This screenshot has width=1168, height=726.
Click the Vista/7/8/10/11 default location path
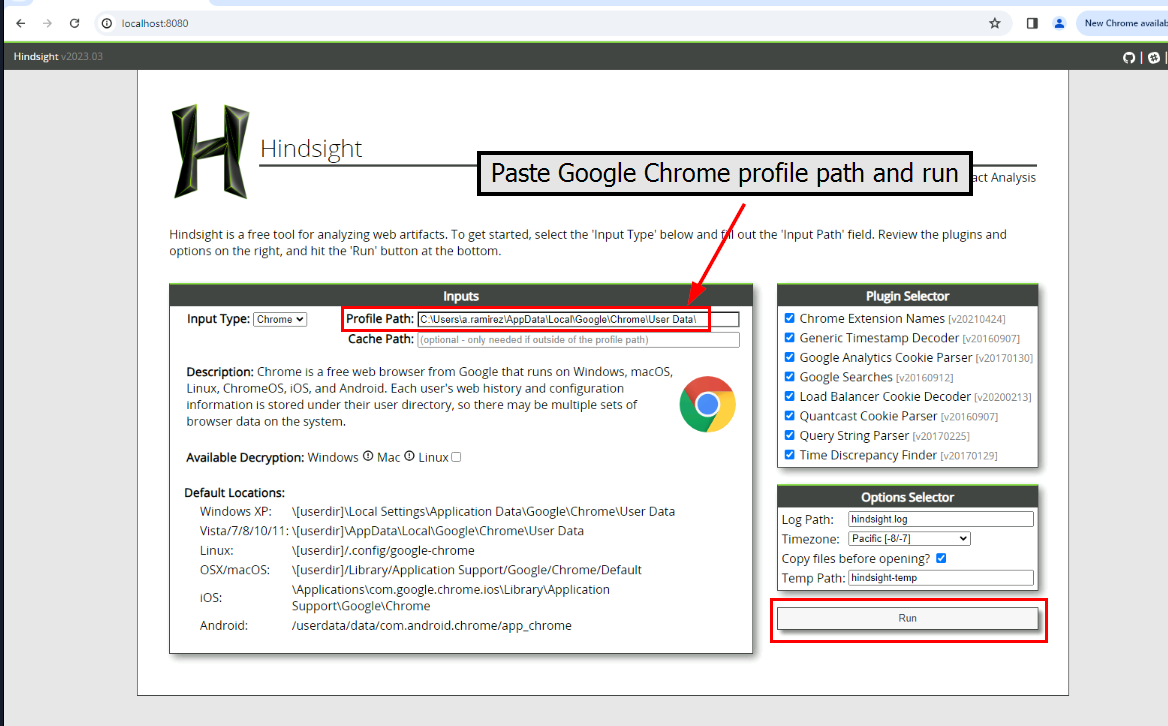point(438,531)
